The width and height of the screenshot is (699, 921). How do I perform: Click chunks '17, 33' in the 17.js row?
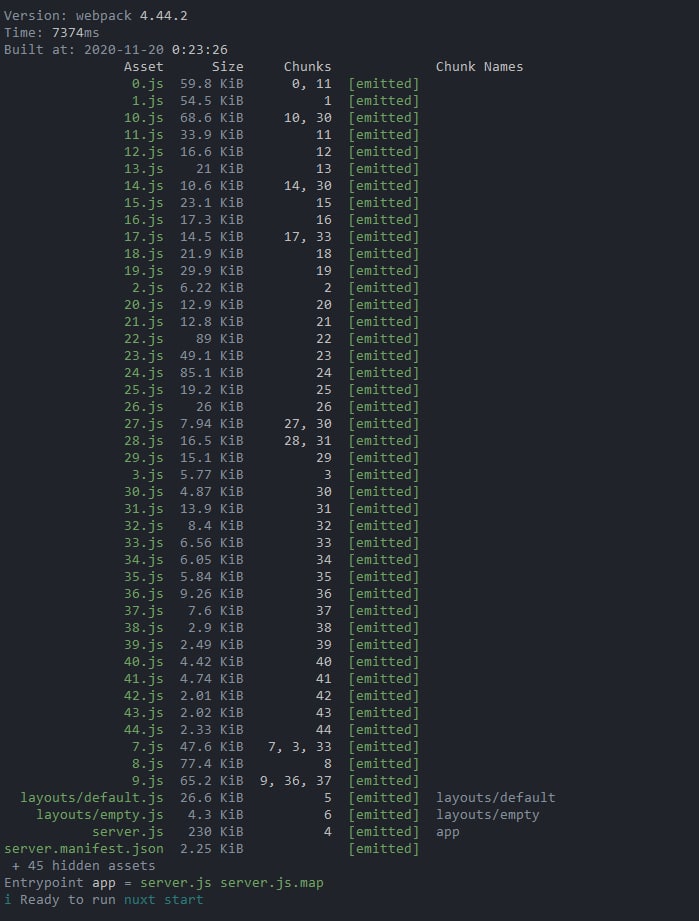pos(307,237)
